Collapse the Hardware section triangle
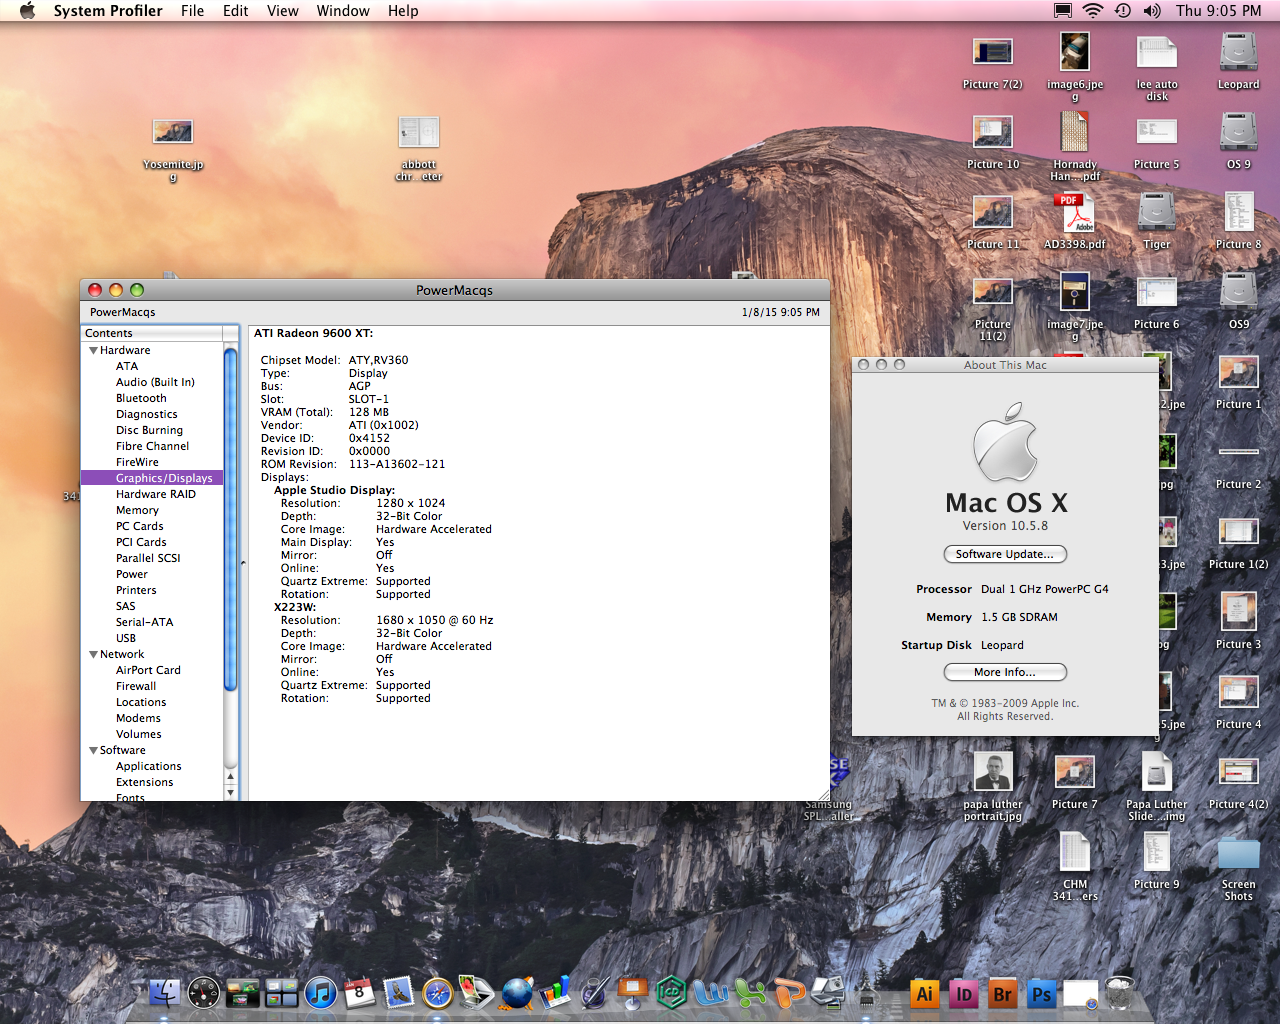Image resolution: width=1280 pixels, height=1024 pixels. (93, 351)
